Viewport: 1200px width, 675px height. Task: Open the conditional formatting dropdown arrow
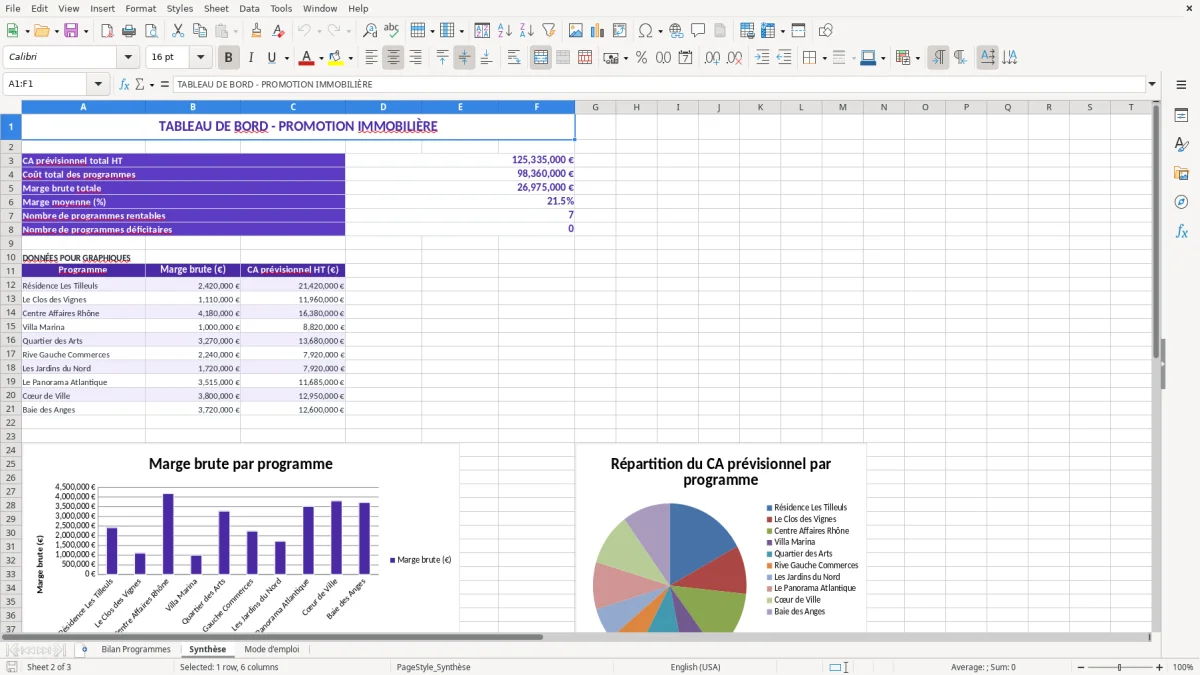click(917, 58)
